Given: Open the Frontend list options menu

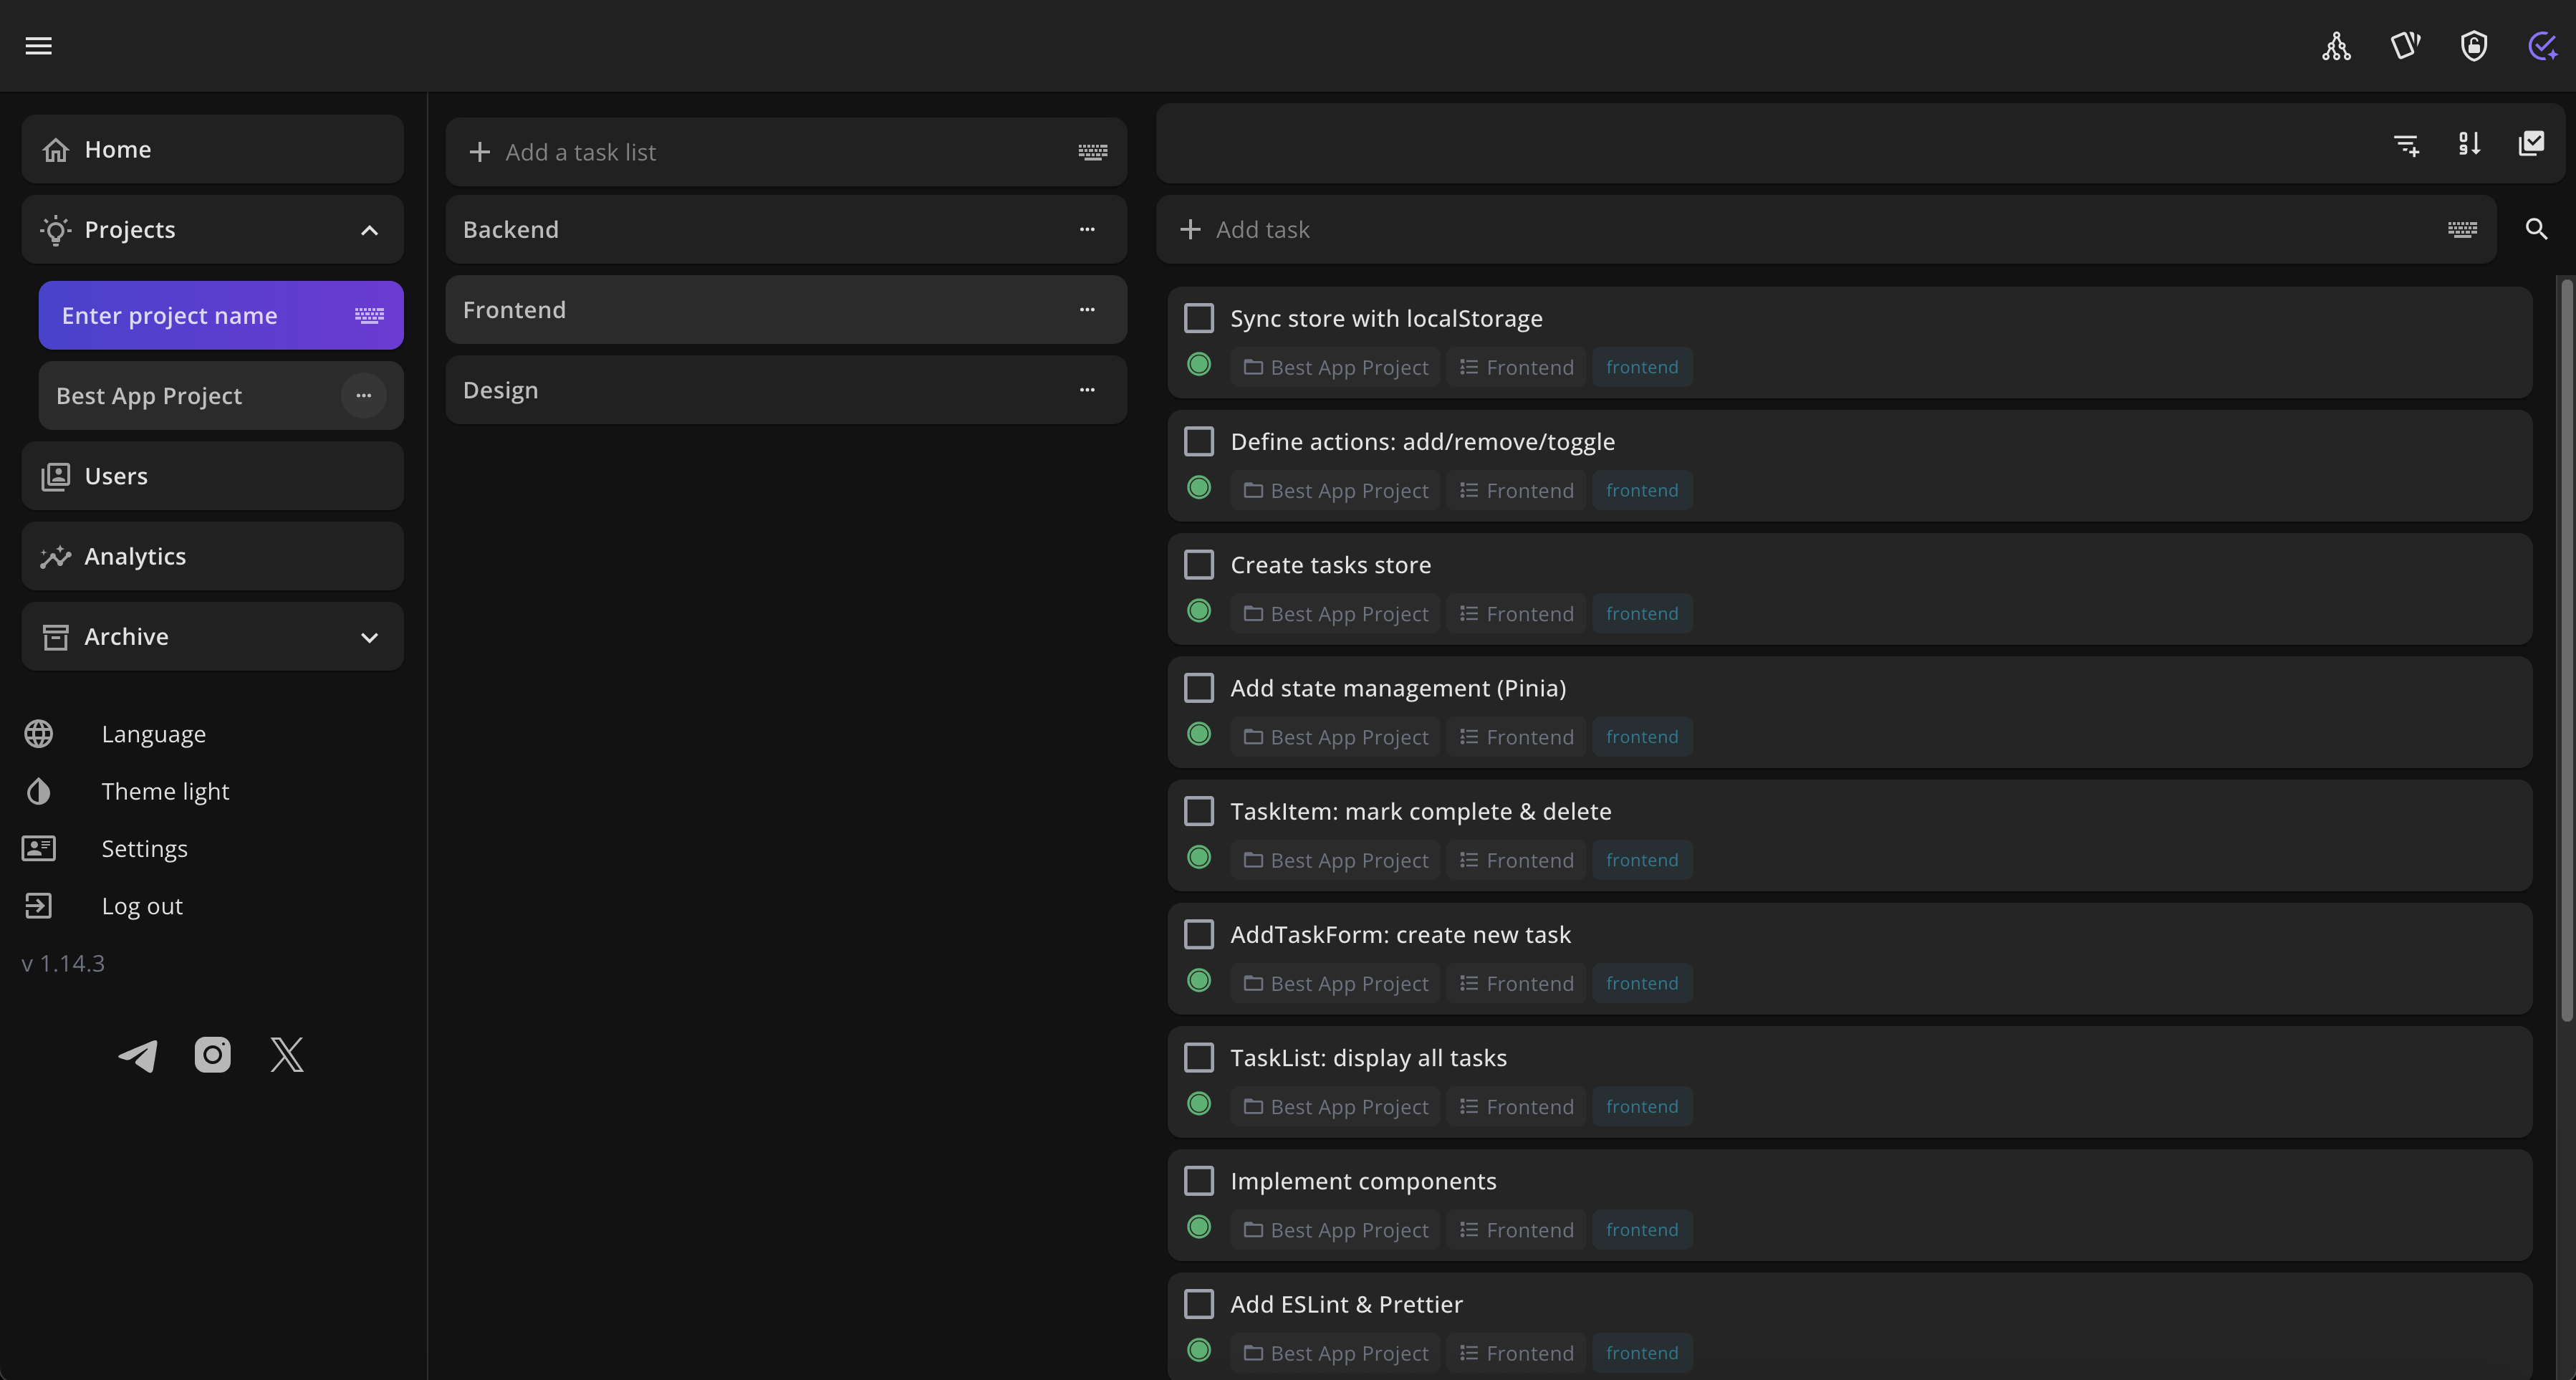Looking at the screenshot, I should point(1088,310).
